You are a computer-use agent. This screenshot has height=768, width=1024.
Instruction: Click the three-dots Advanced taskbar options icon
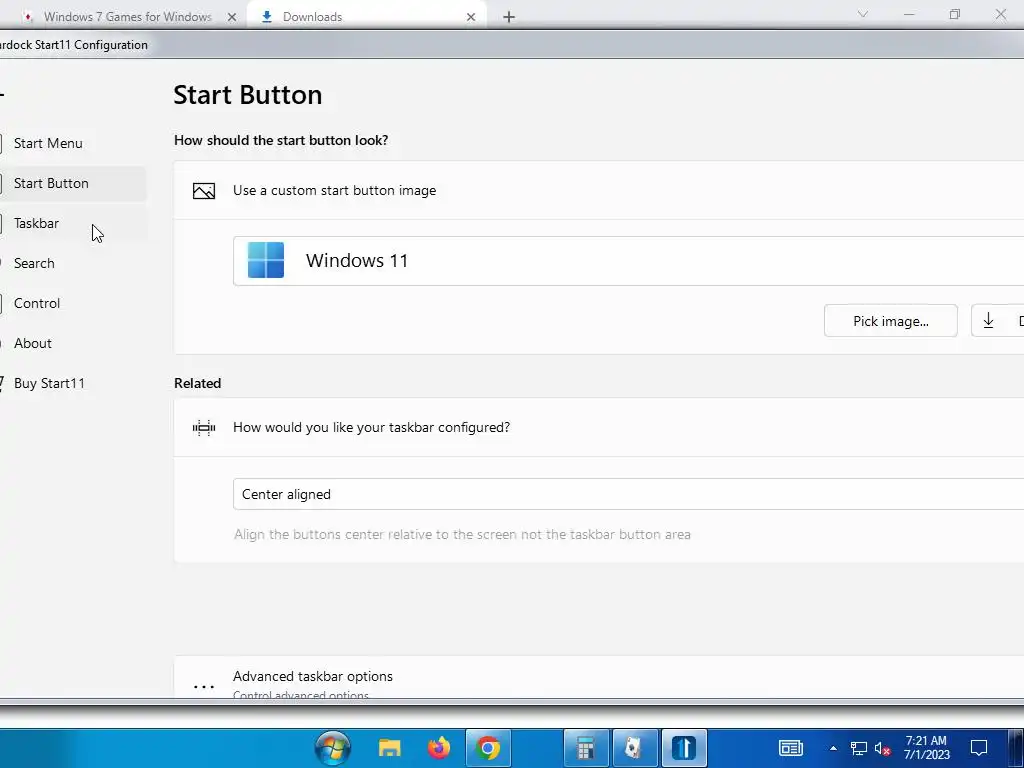[204, 686]
